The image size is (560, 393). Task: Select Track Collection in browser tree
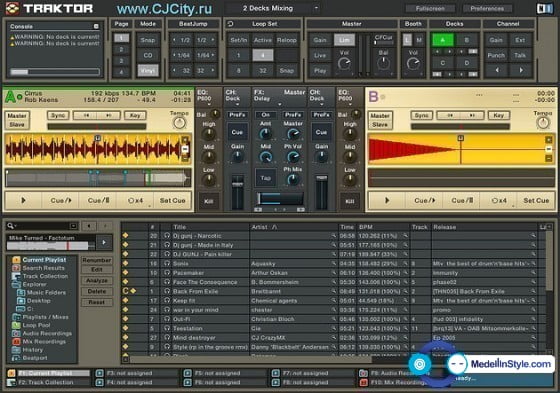(45, 276)
